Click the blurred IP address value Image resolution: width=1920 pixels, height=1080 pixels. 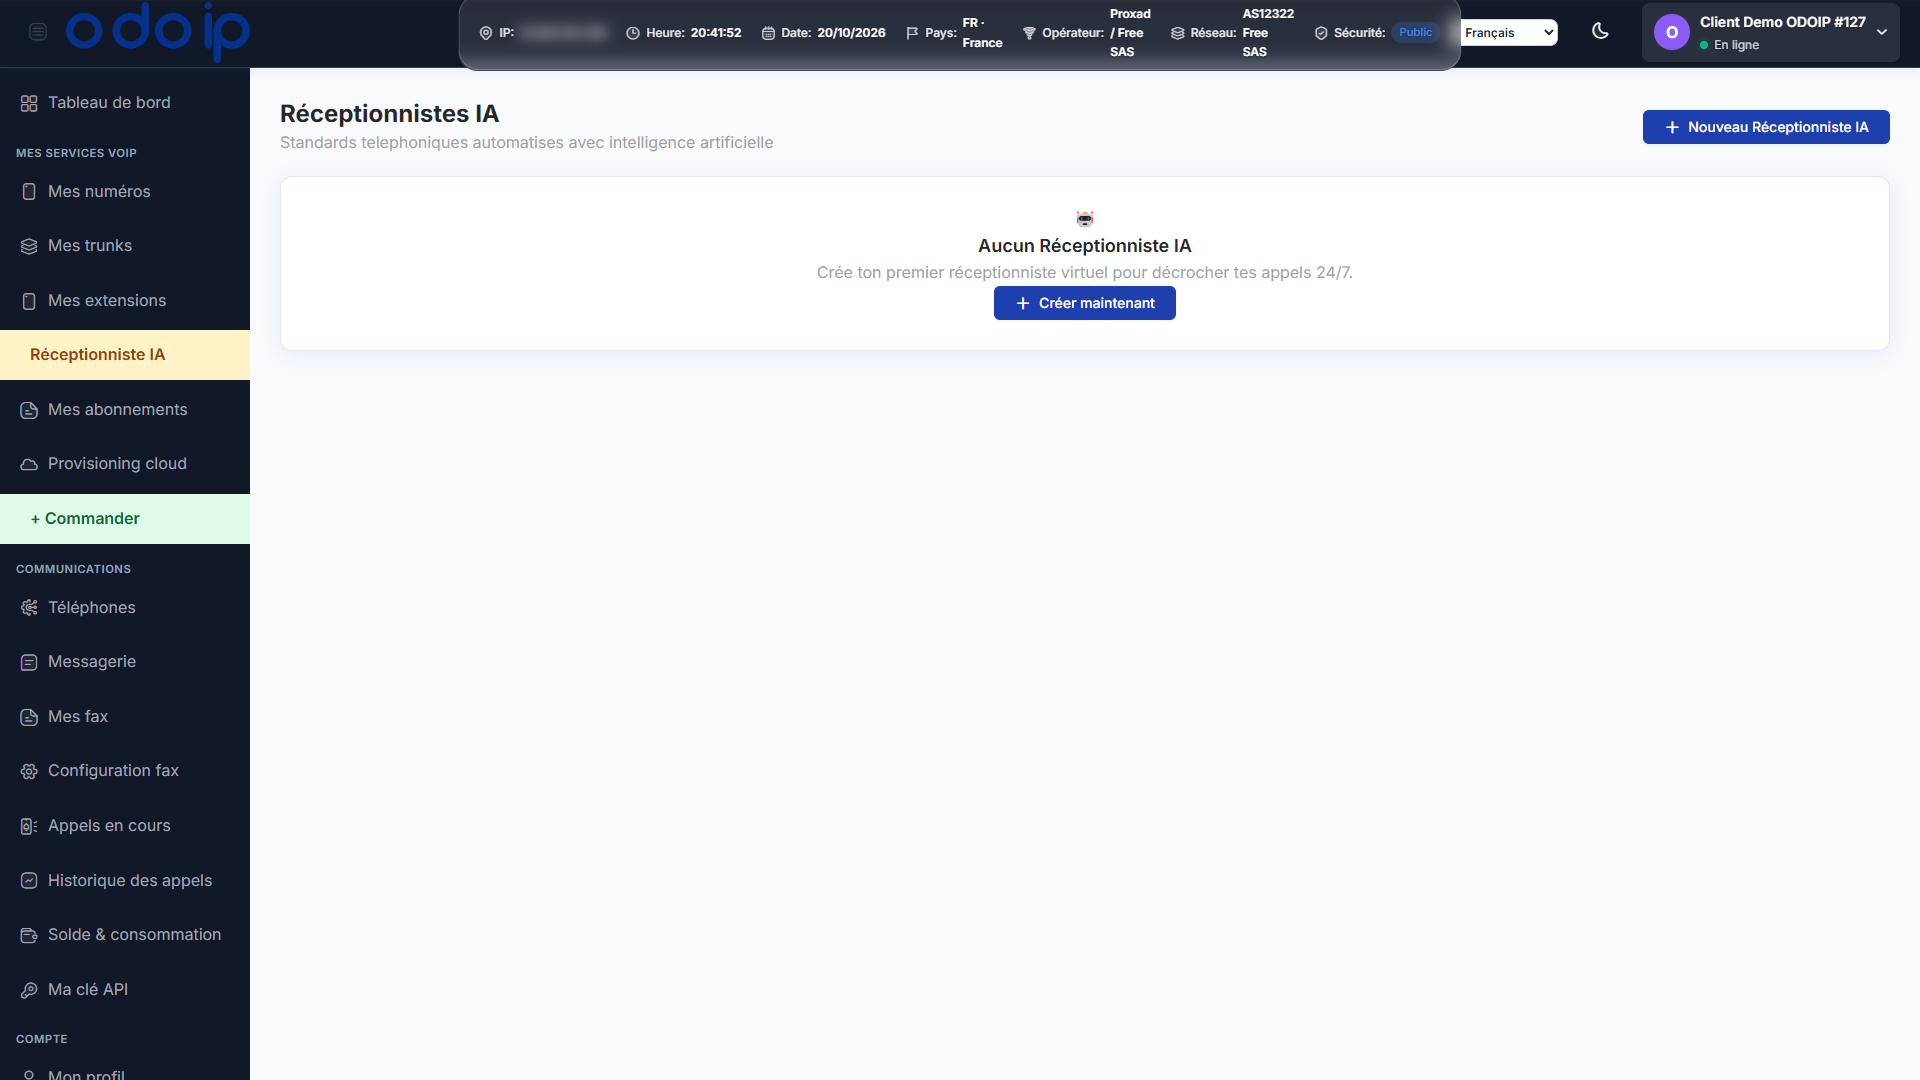pos(564,33)
